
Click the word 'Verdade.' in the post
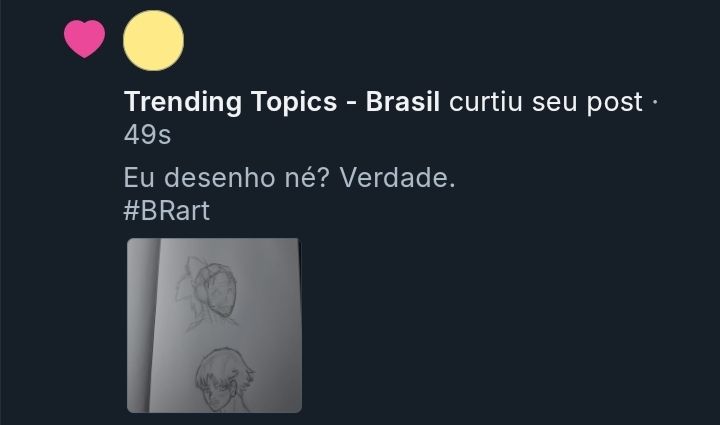397,177
